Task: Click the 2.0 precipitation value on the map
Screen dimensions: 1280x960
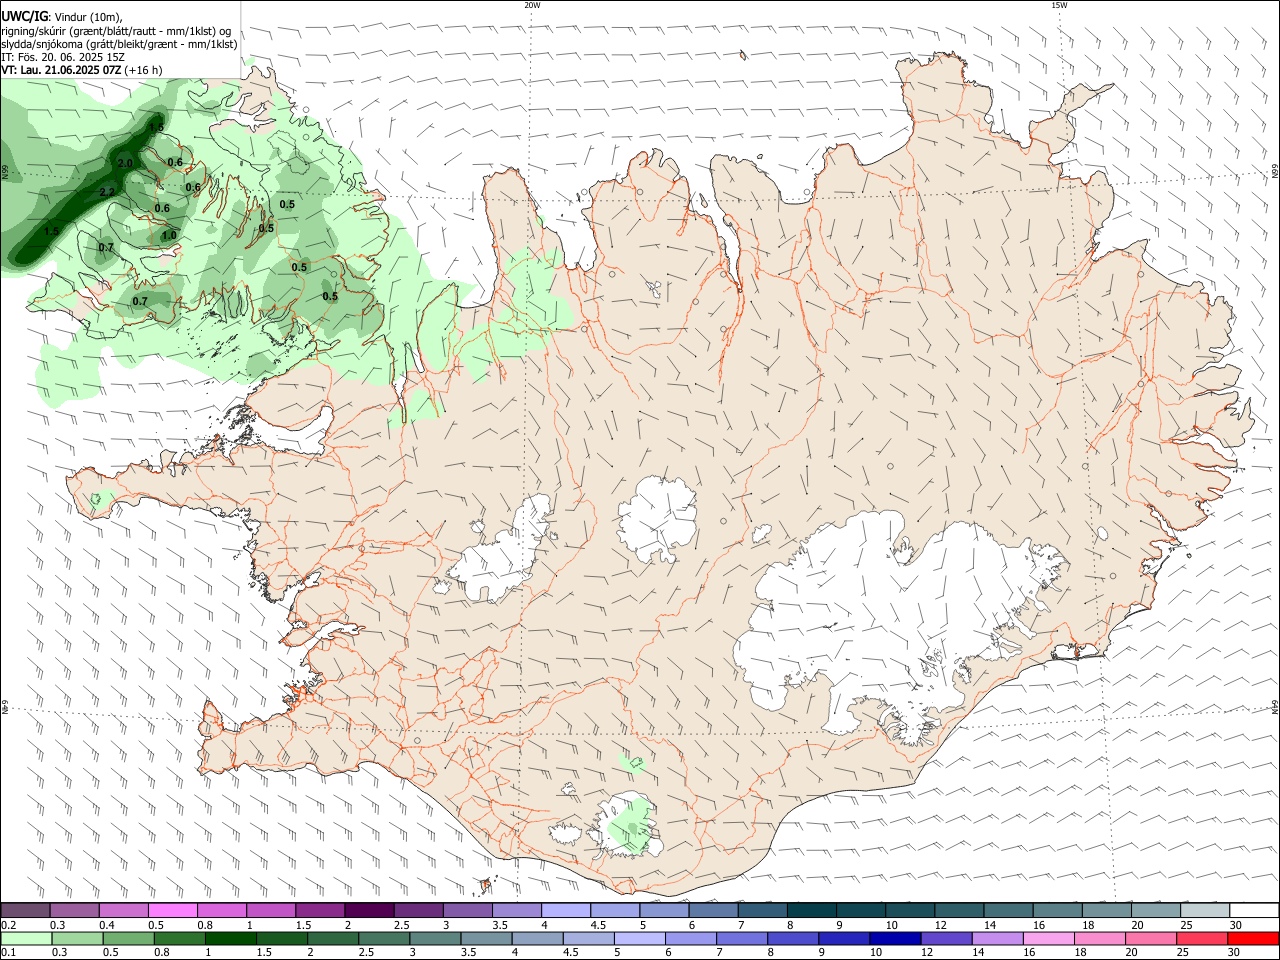Action: coord(125,163)
